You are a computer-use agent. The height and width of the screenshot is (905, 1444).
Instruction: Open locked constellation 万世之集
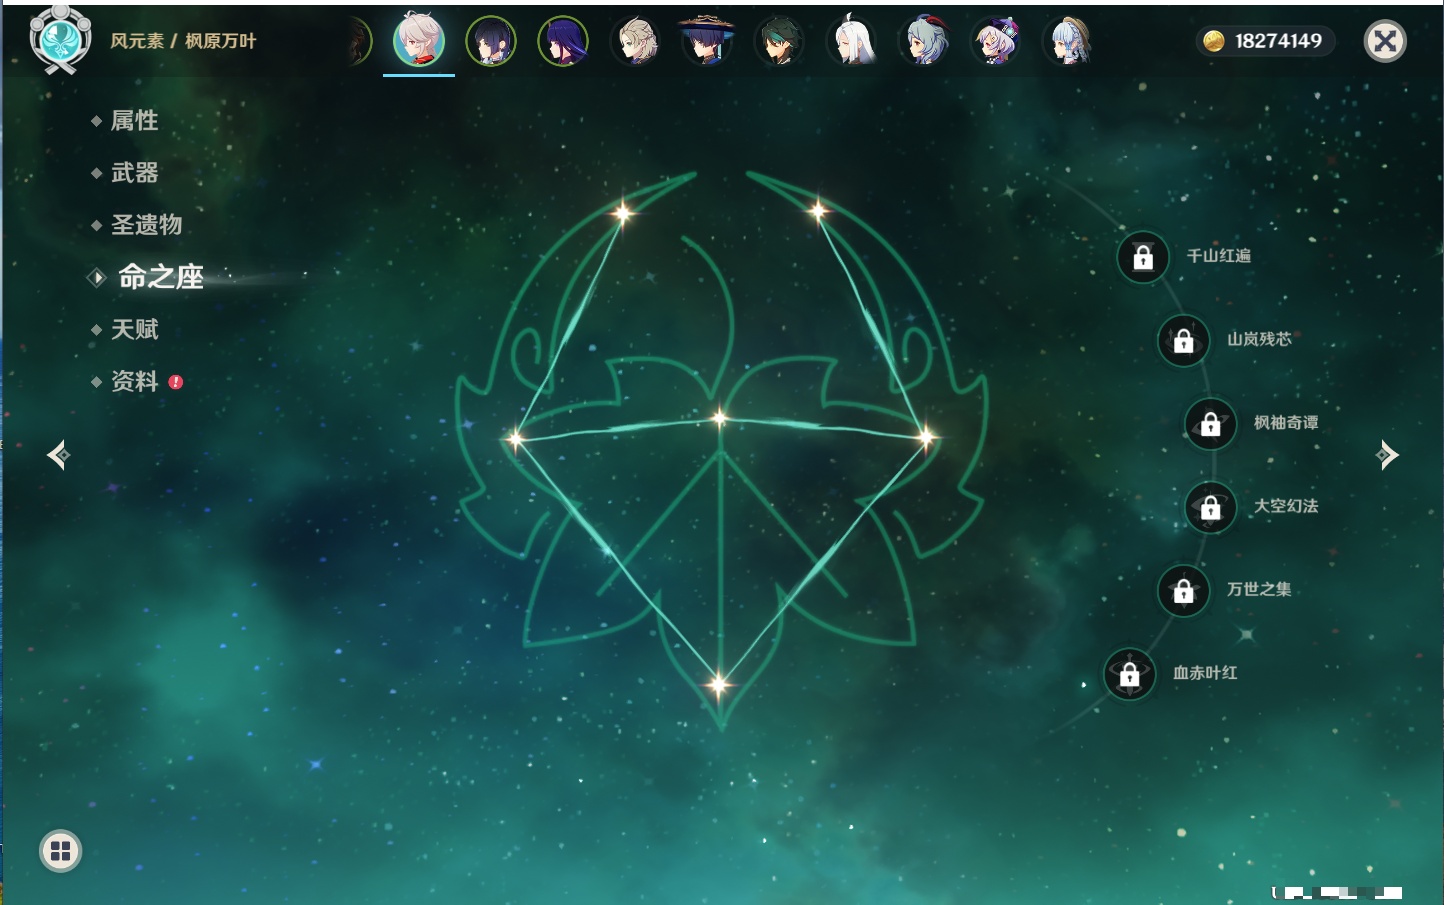tap(1184, 590)
